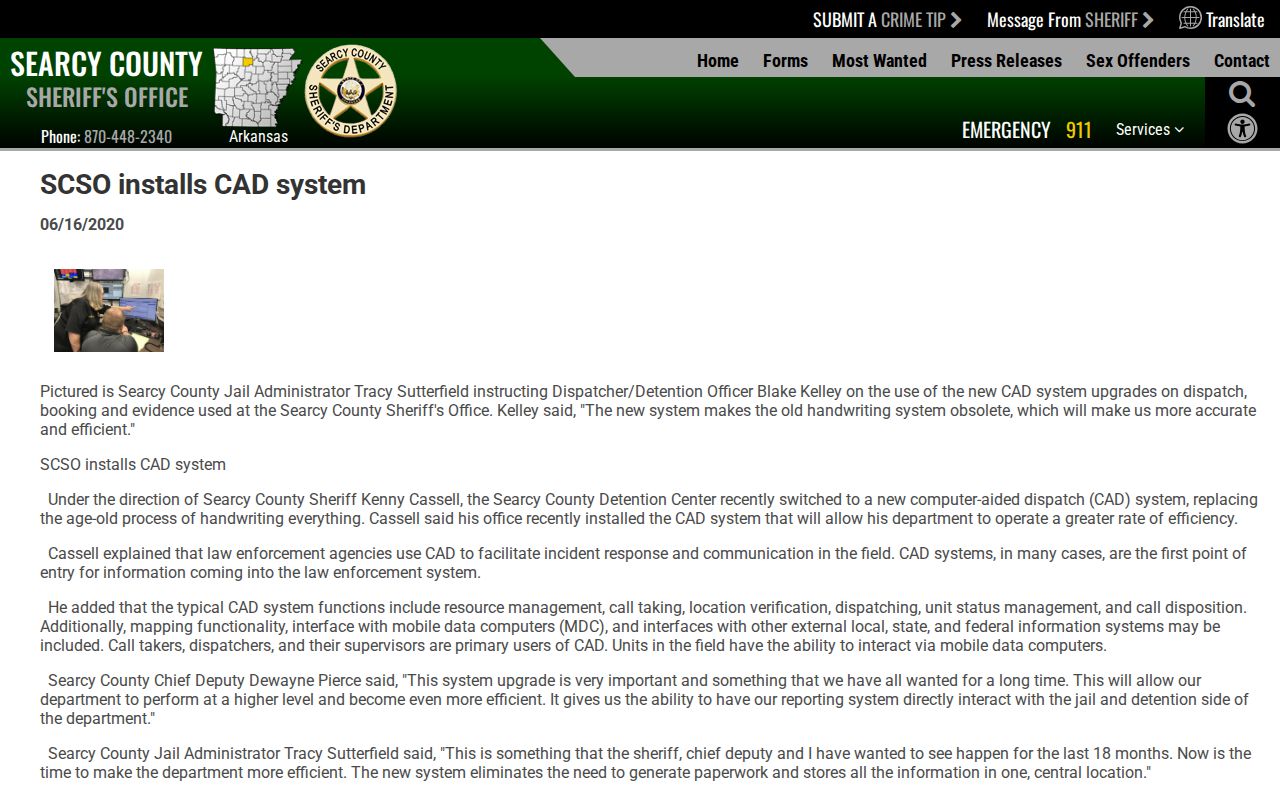The image size is (1280, 800).
Task: Open the Forms menu item
Action: click(785, 60)
